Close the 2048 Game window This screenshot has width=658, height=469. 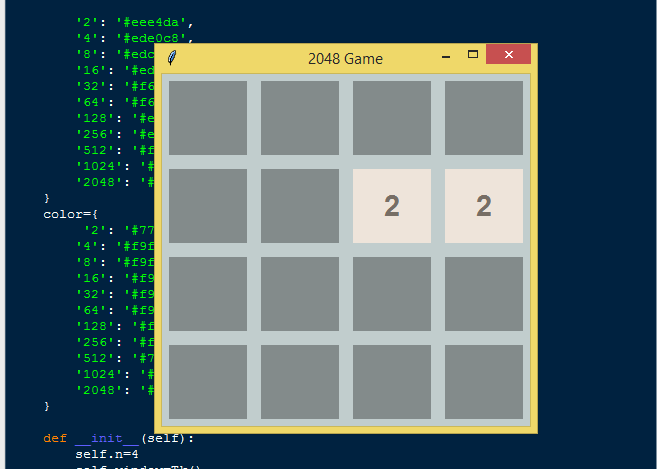click(x=508, y=55)
